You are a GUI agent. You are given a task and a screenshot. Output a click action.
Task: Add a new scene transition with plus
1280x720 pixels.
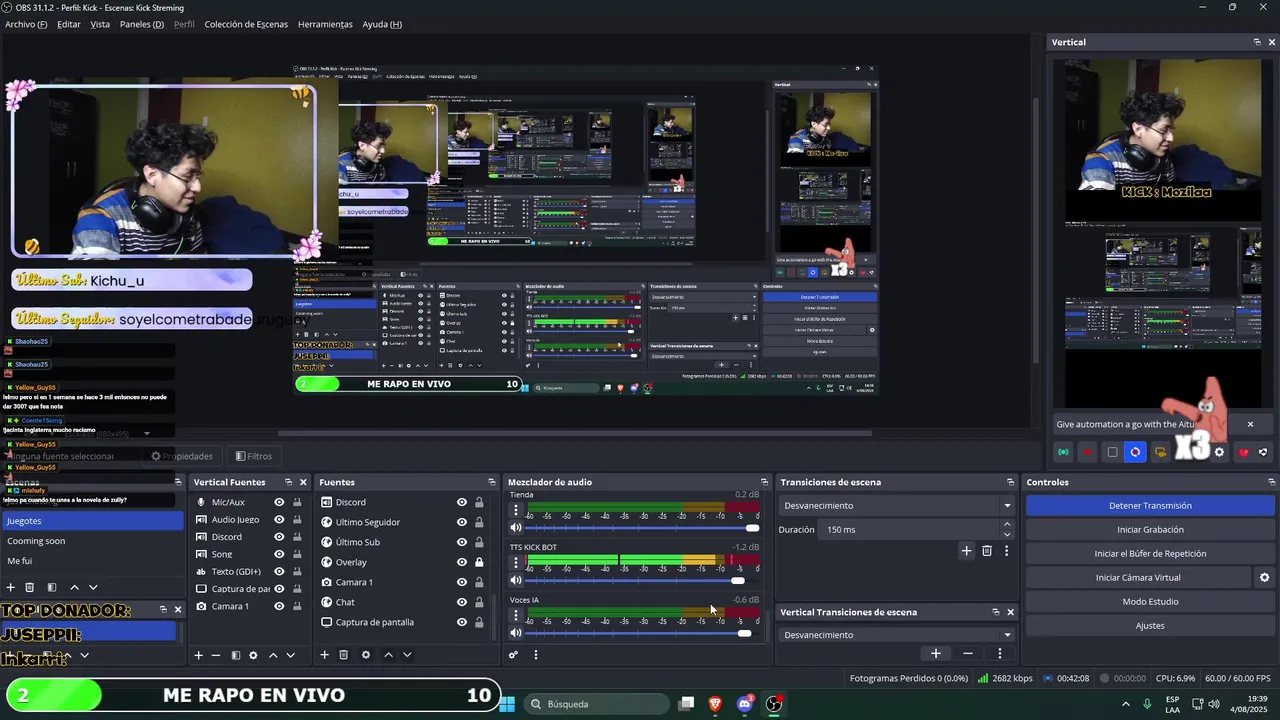966,550
